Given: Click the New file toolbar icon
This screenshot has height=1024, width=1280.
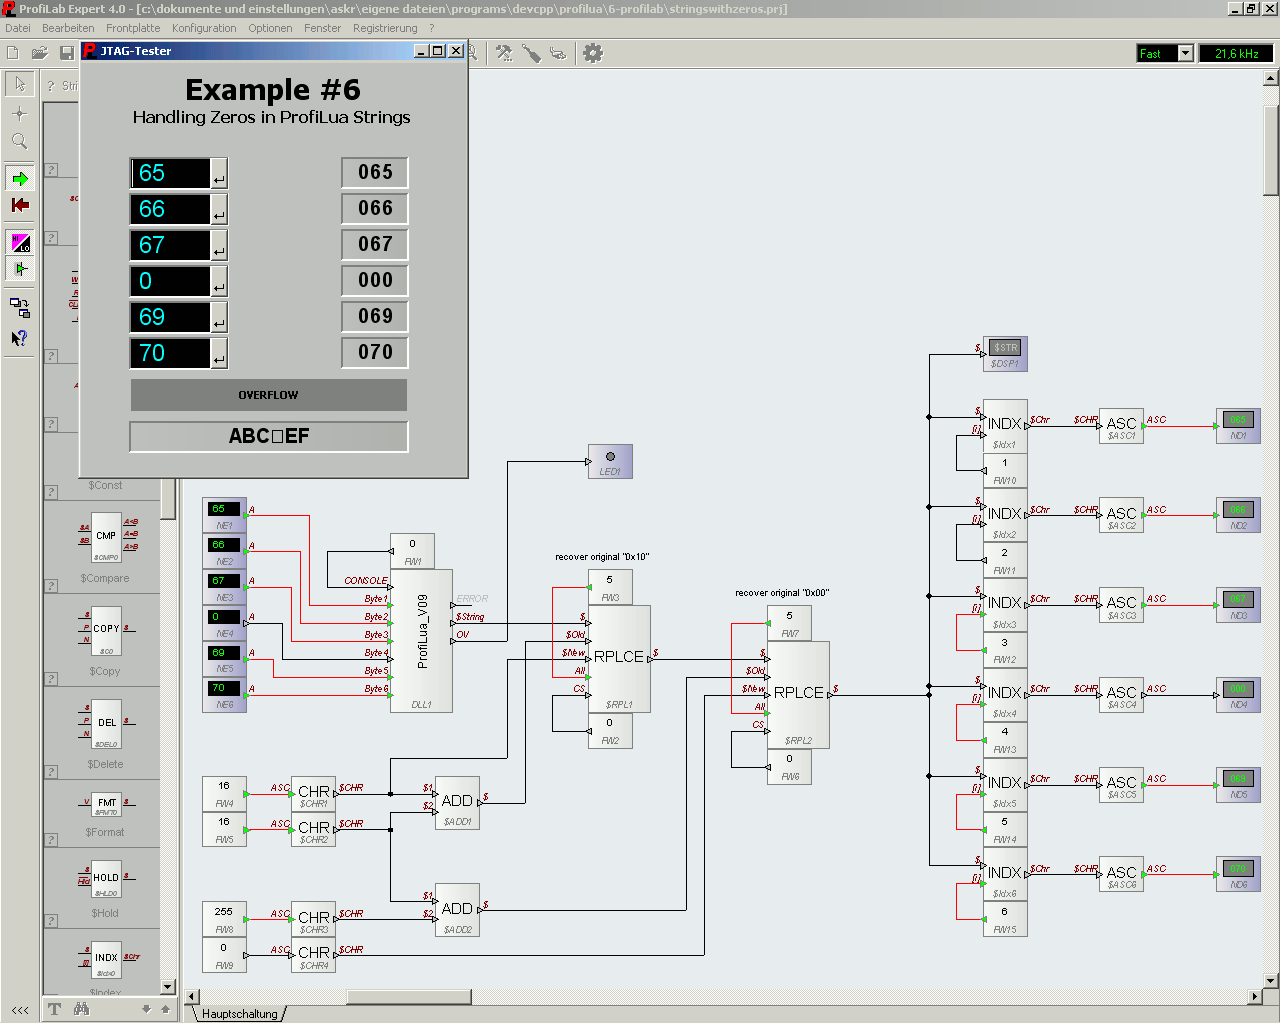Looking at the screenshot, I should [13, 53].
